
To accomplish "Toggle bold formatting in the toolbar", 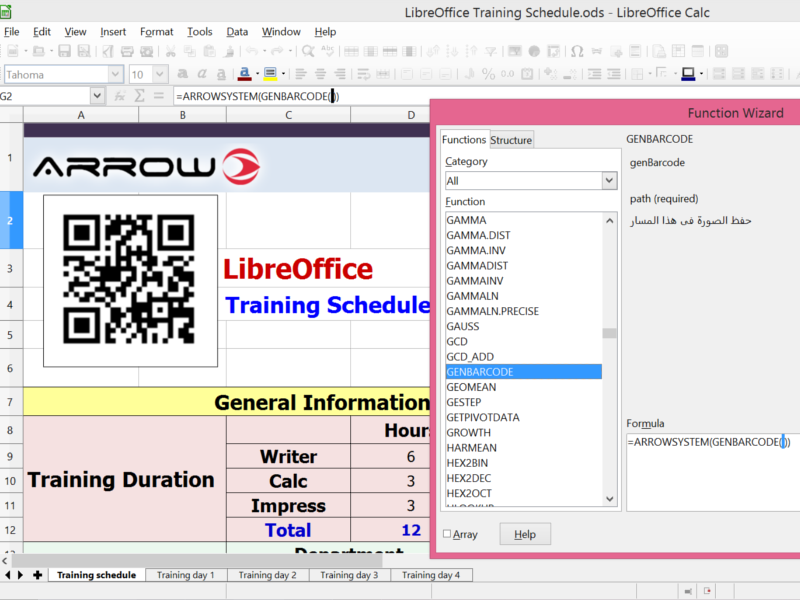I will tap(182, 73).
